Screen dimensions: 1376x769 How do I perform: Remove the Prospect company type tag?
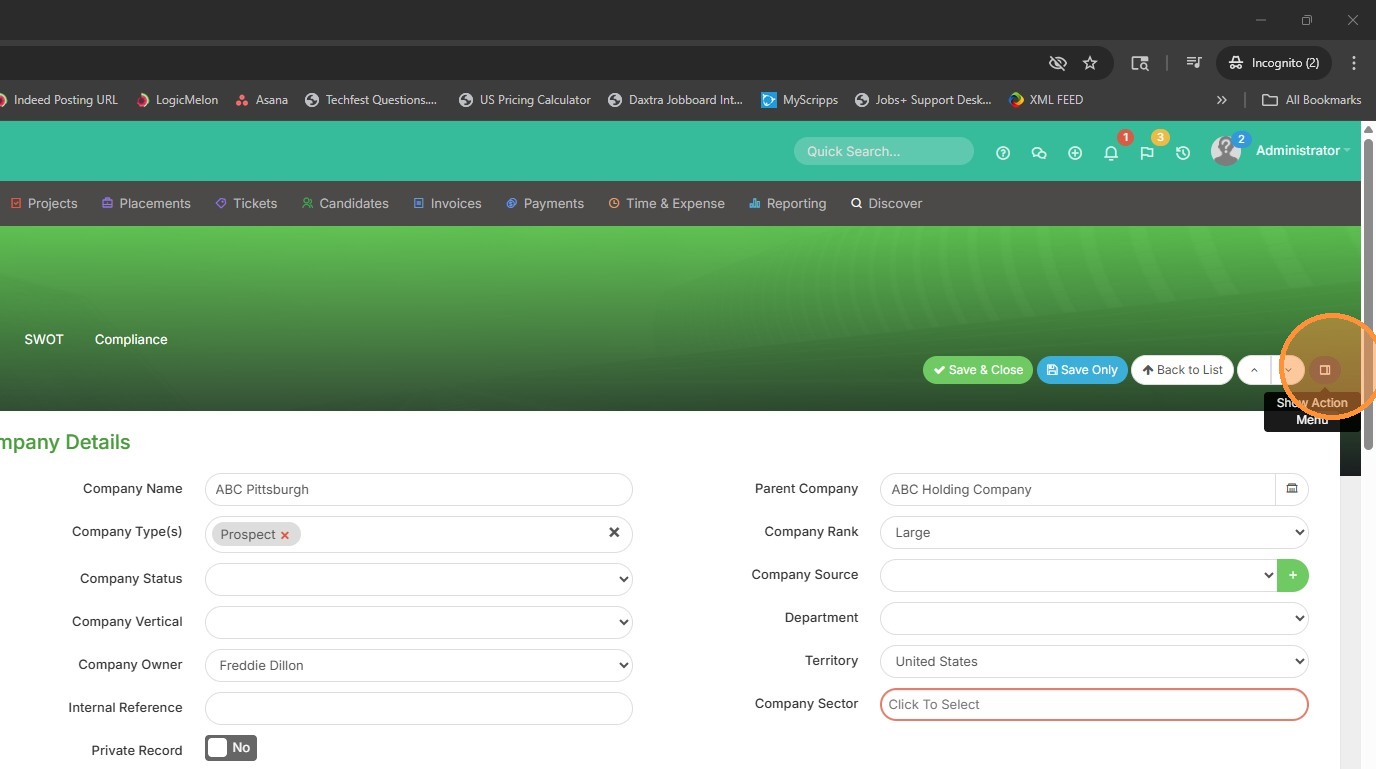tap(285, 535)
